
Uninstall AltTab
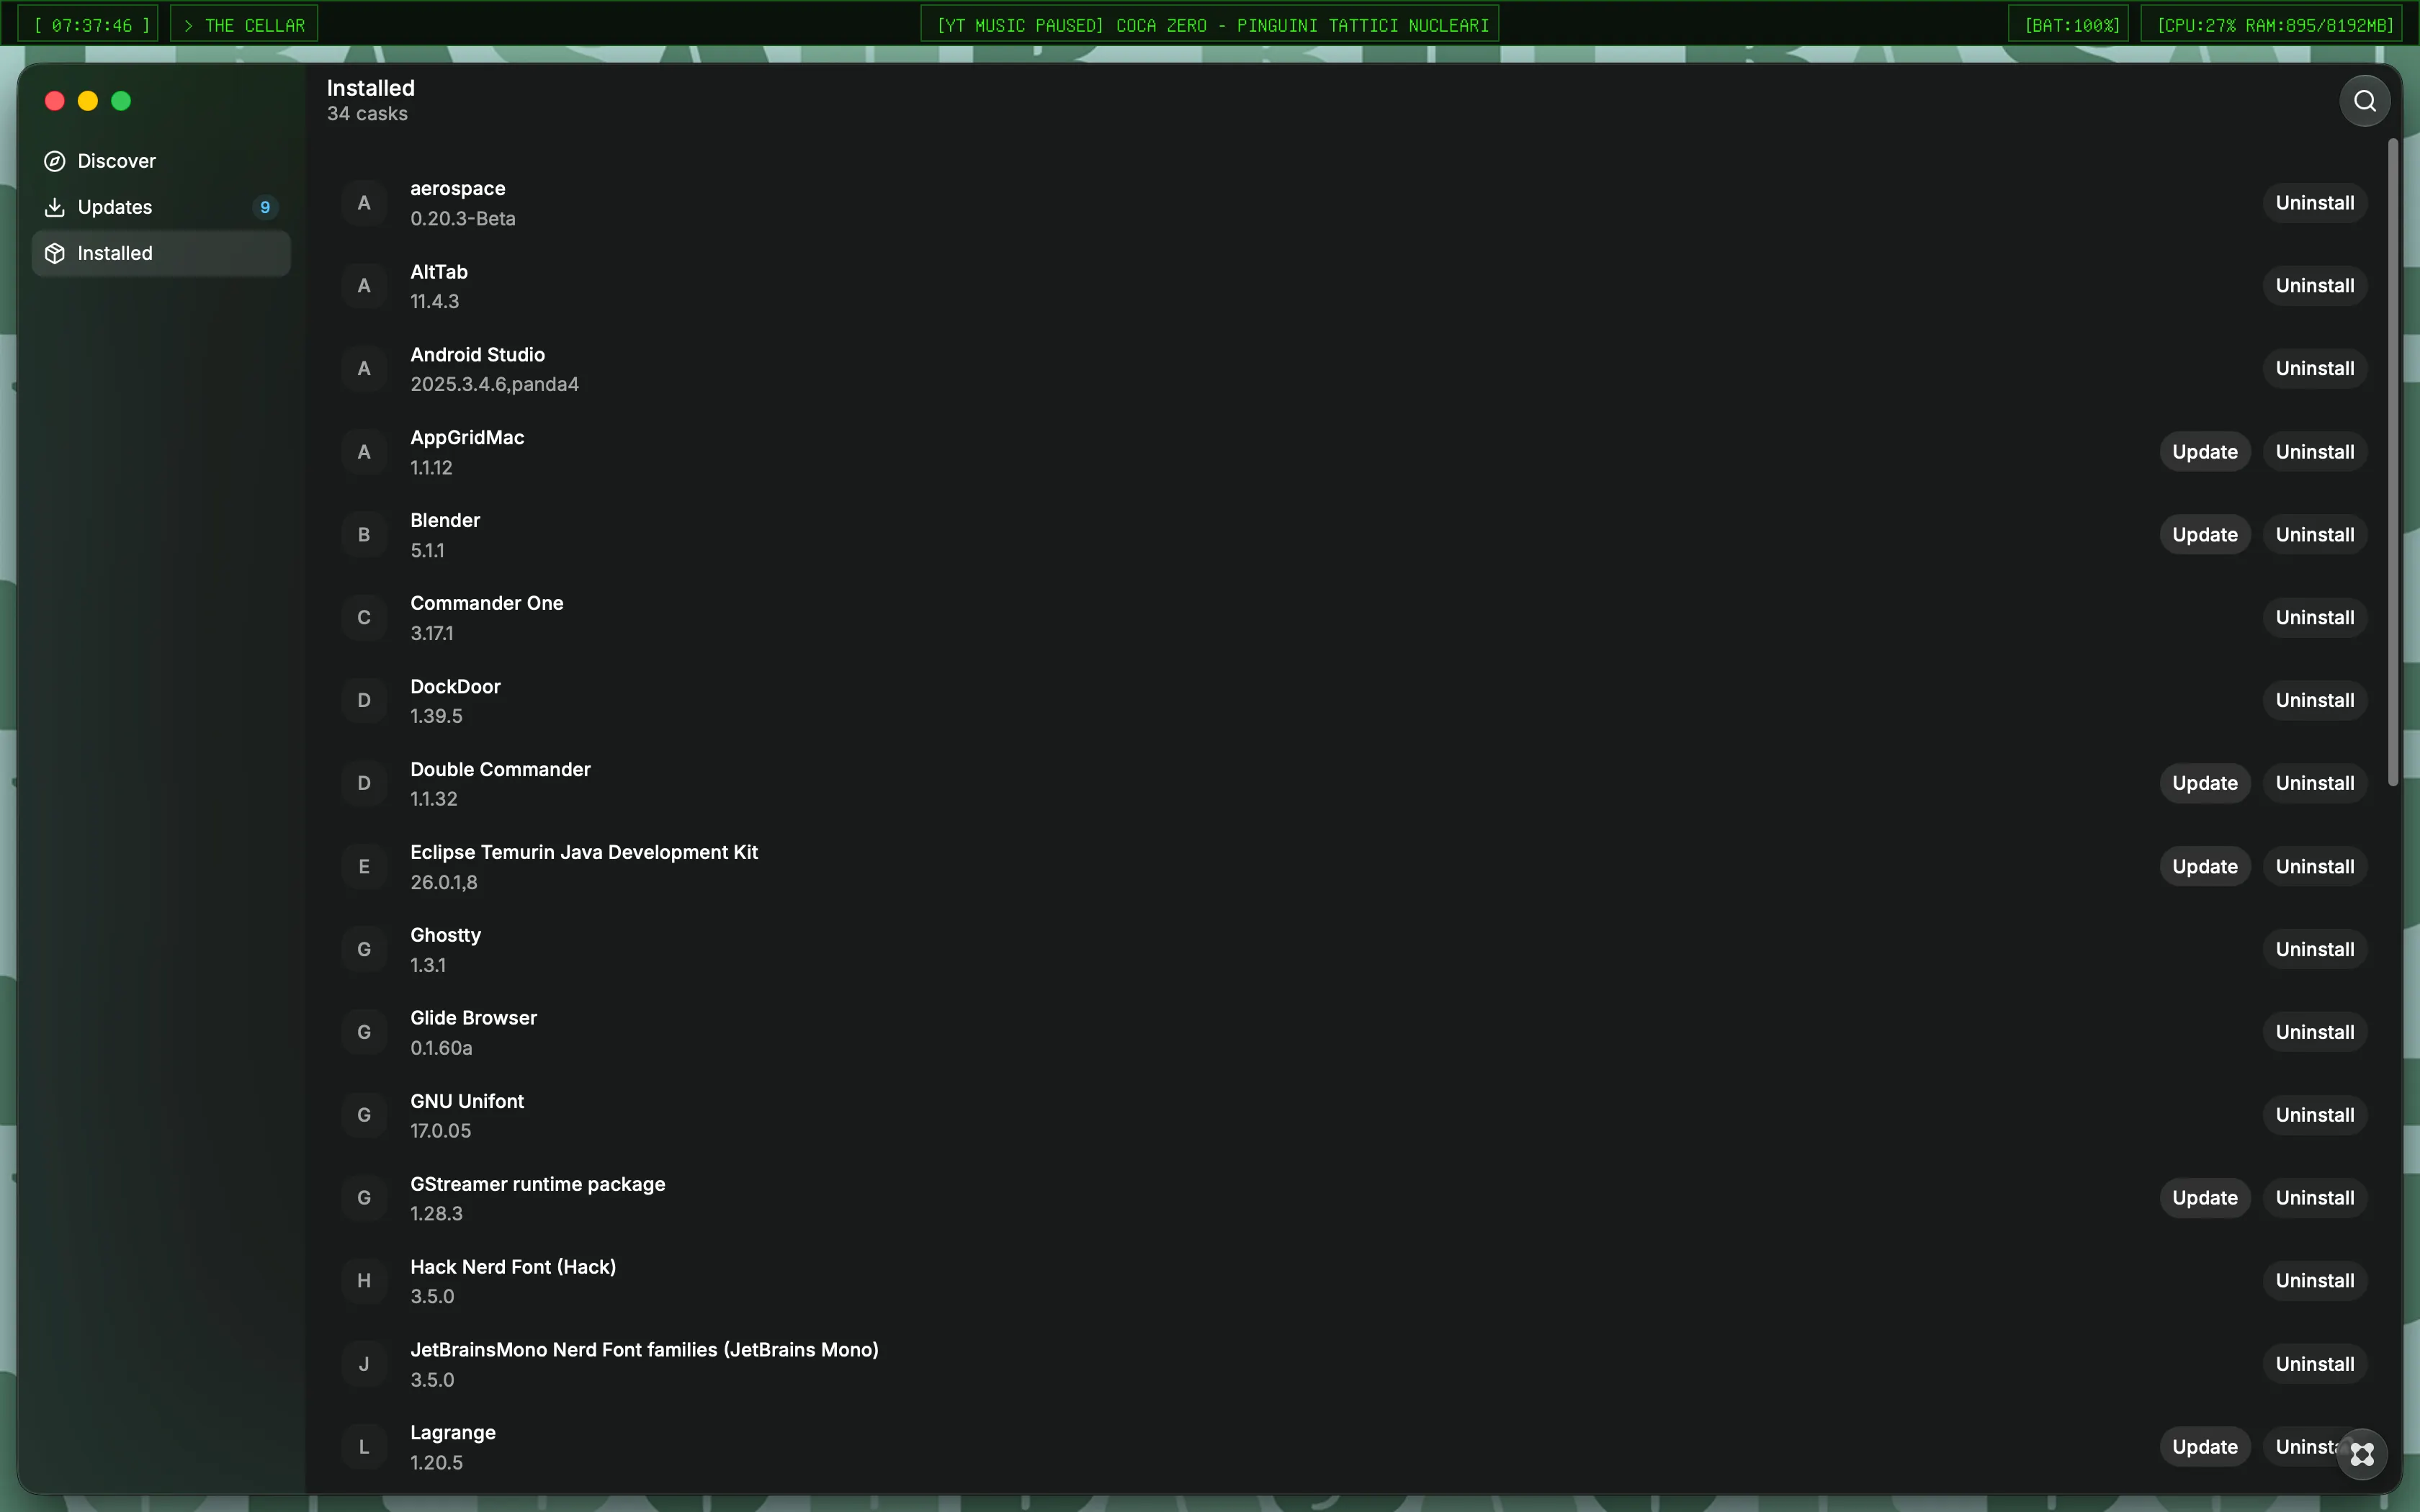pos(2314,286)
